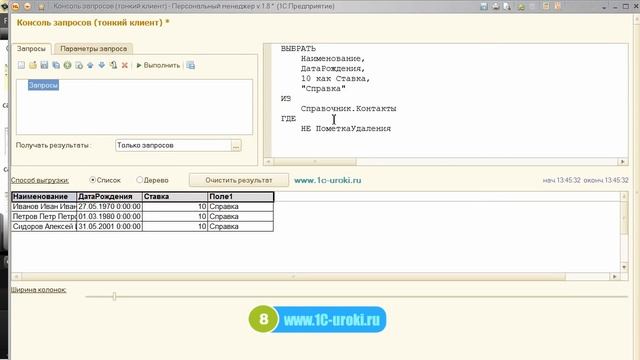The height and width of the screenshot is (360, 640).
Task: Click the title bar calculator icon
Action: click(546, 6)
